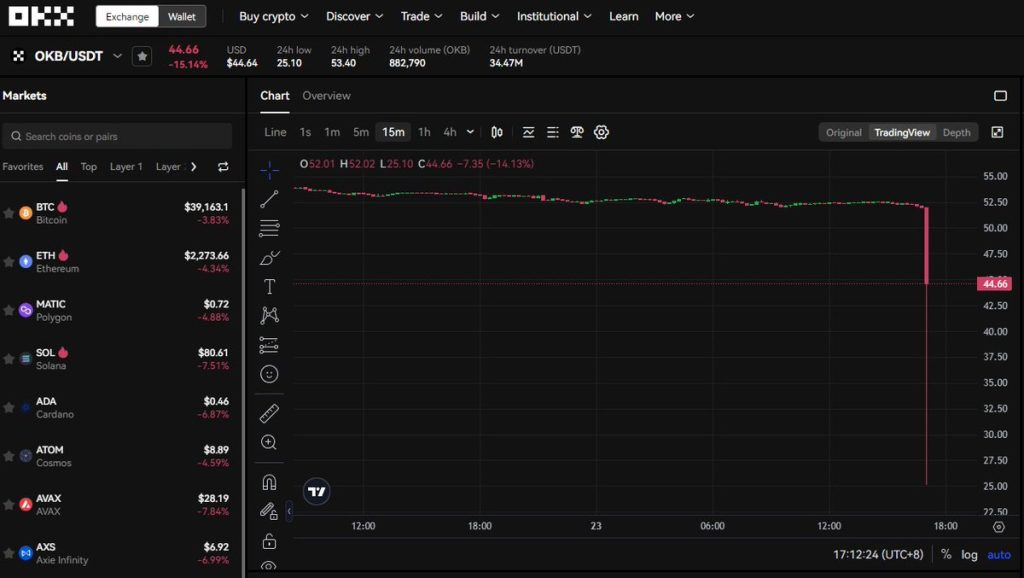The image size is (1024, 578).
Task: Select the Text annotation tool
Action: coord(269,287)
